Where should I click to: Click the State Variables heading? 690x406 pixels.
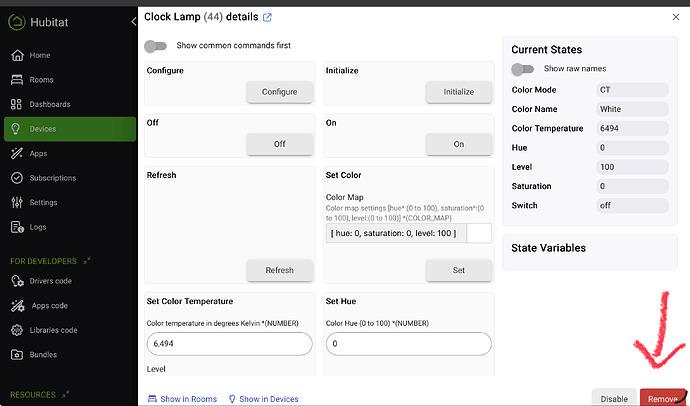point(548,248)
